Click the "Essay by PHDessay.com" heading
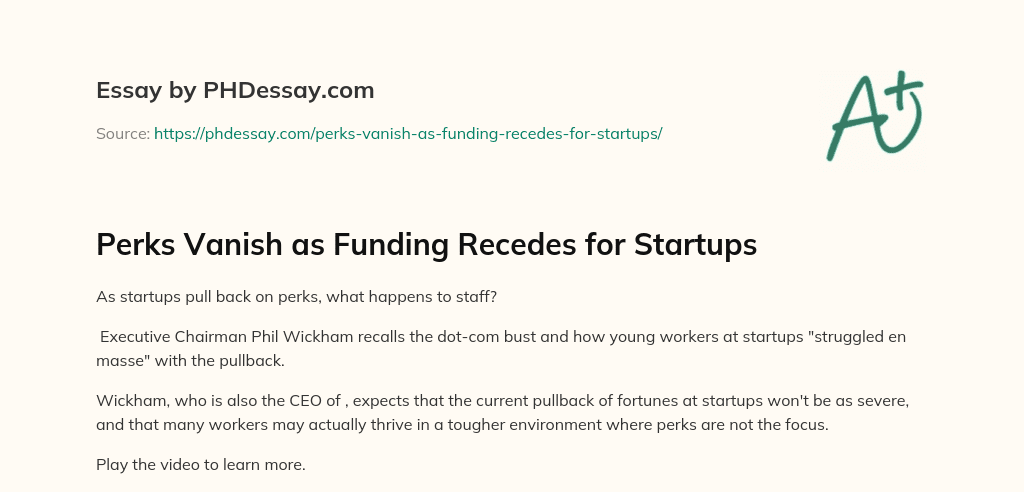The width and height of the screenshot is (1024, 492). (235, 91)
